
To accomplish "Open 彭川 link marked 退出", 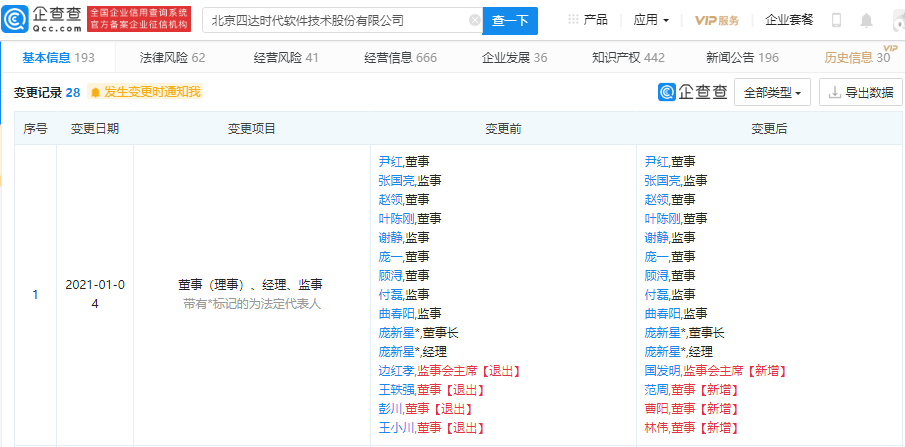I will [x=391, y=409].
